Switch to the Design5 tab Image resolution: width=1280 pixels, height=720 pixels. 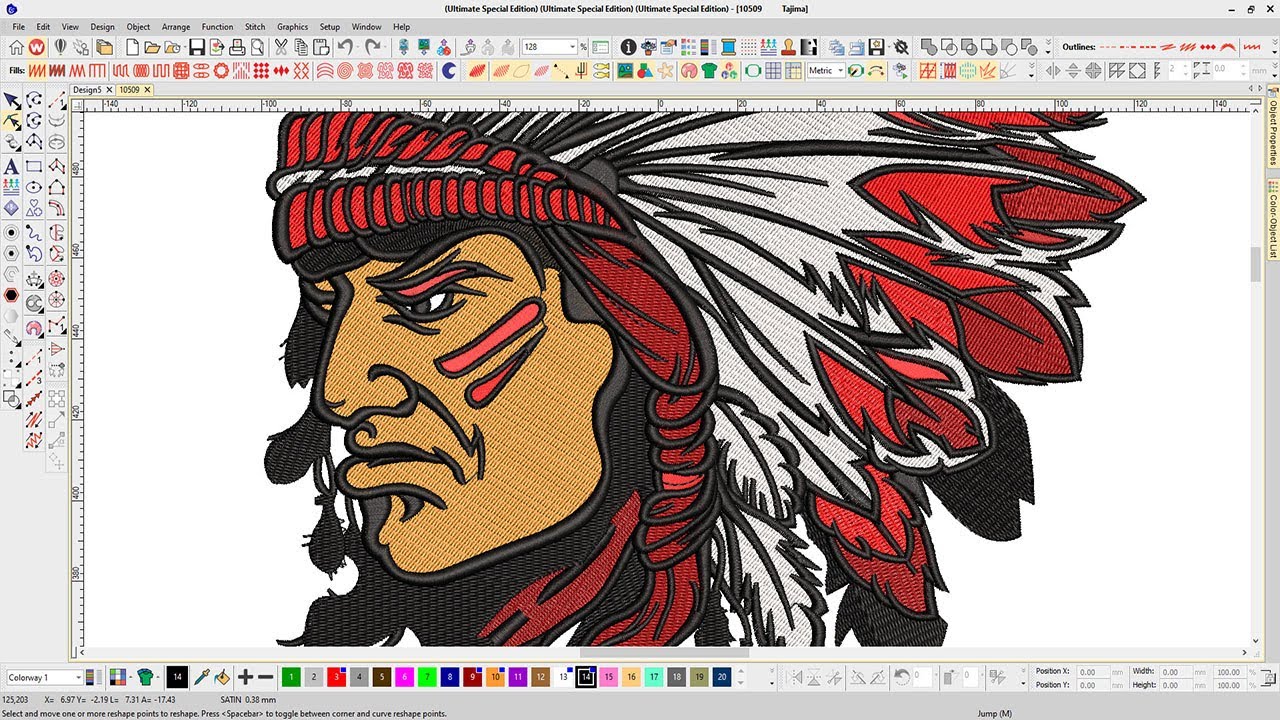86,89
